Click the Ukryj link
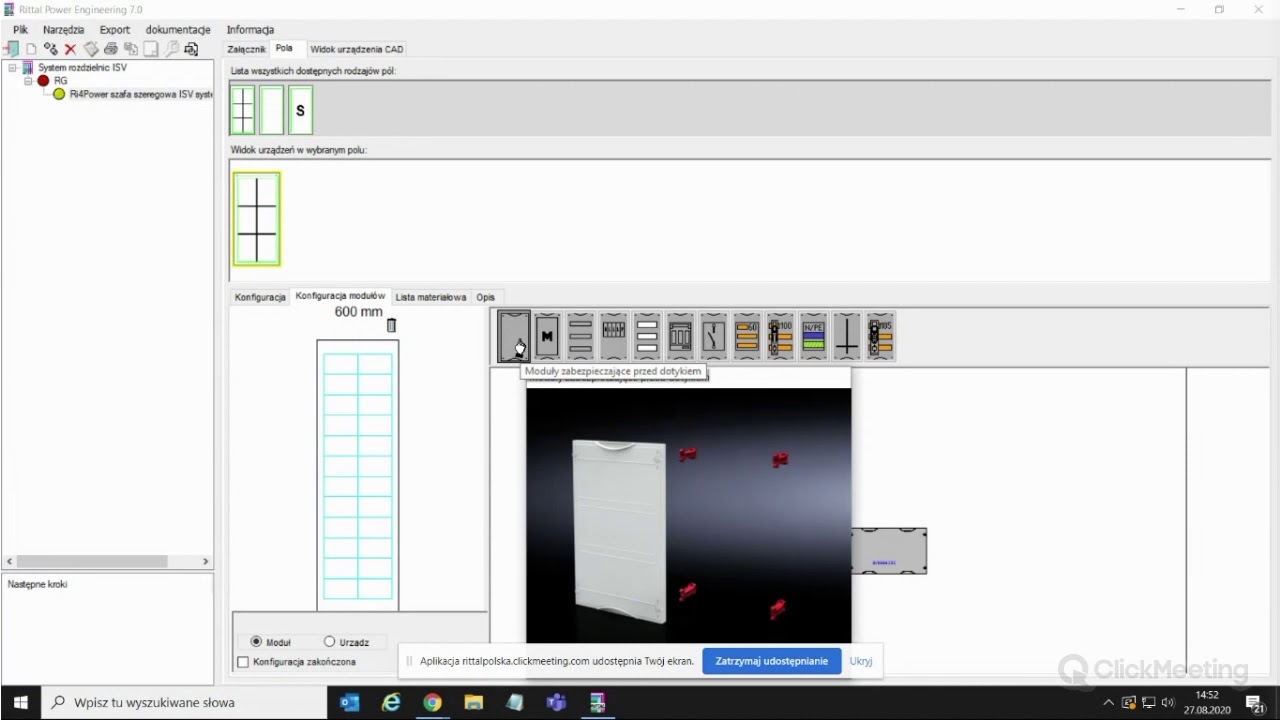 point(861,661)
